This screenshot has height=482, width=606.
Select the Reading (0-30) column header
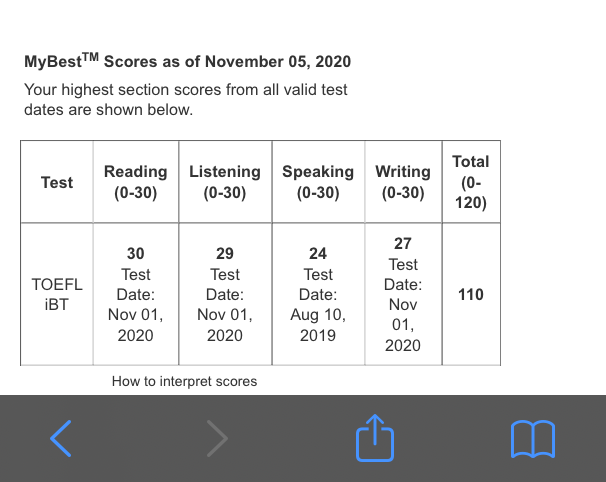tap(135, 182)
